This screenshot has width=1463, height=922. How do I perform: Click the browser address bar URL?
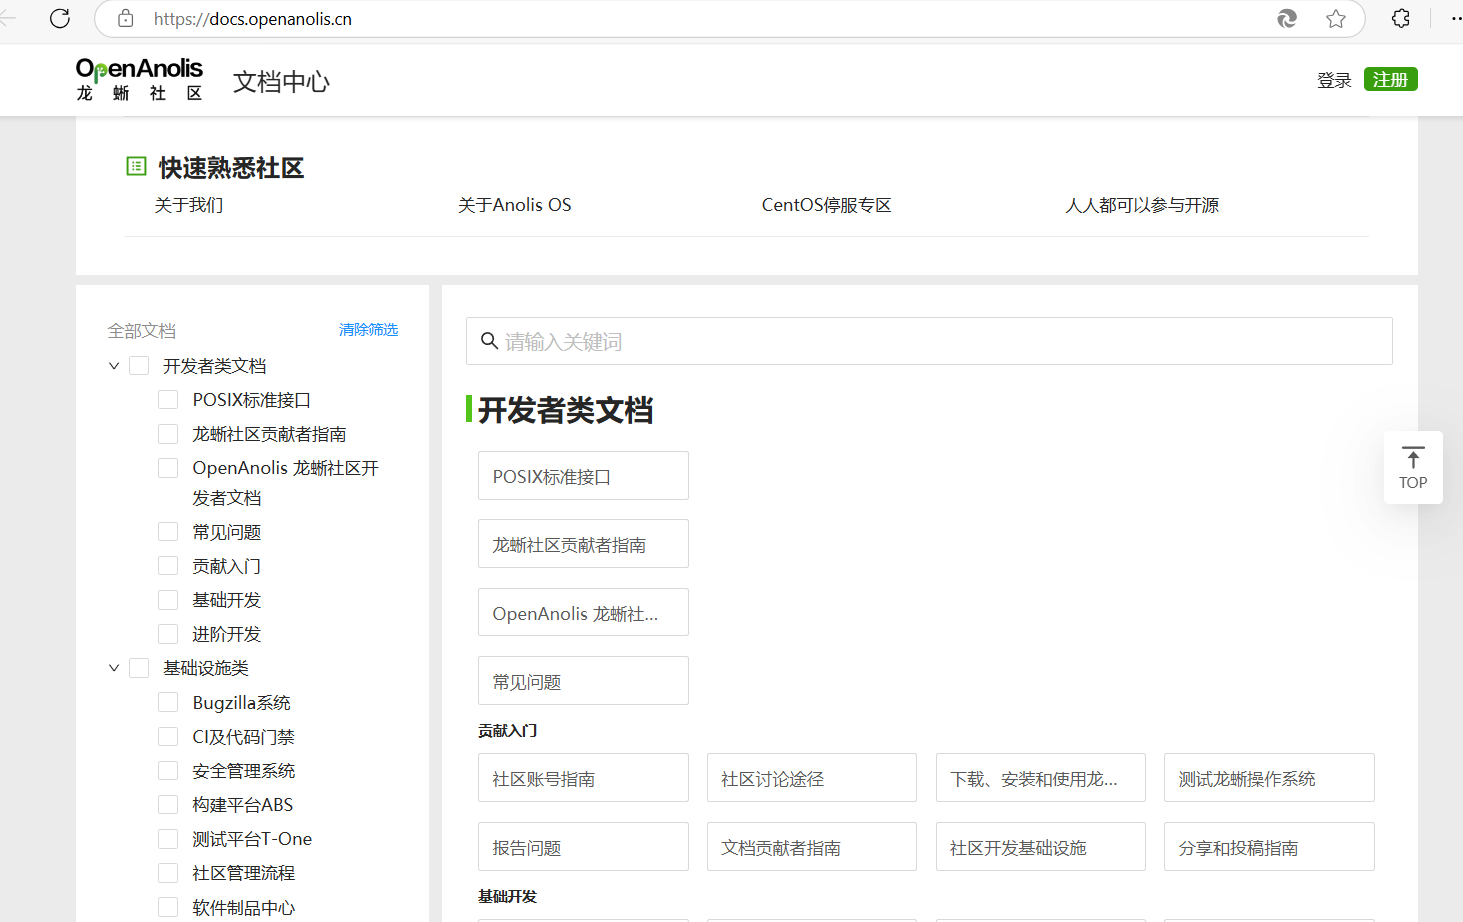point(252,18)
